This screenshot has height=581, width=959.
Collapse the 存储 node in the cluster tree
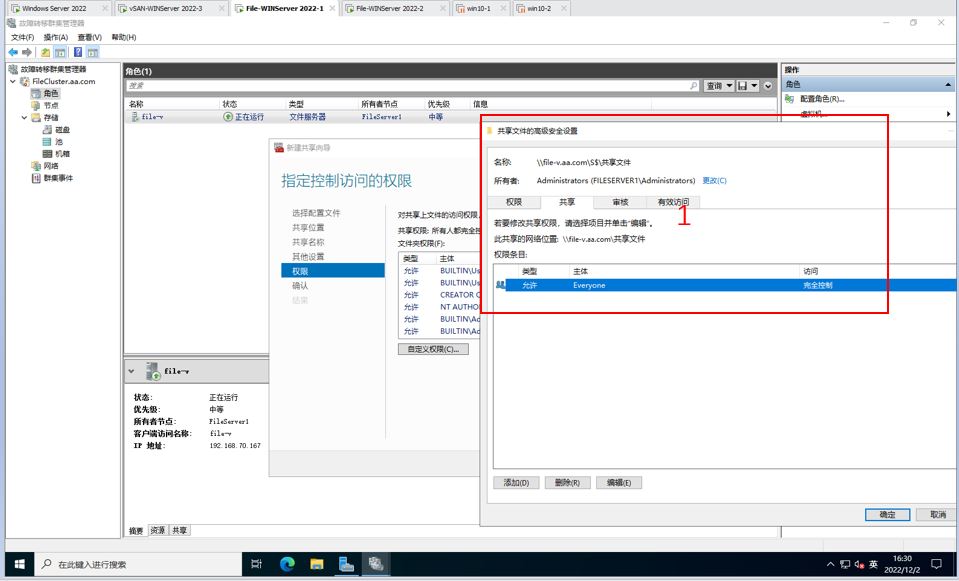[22, 115]
